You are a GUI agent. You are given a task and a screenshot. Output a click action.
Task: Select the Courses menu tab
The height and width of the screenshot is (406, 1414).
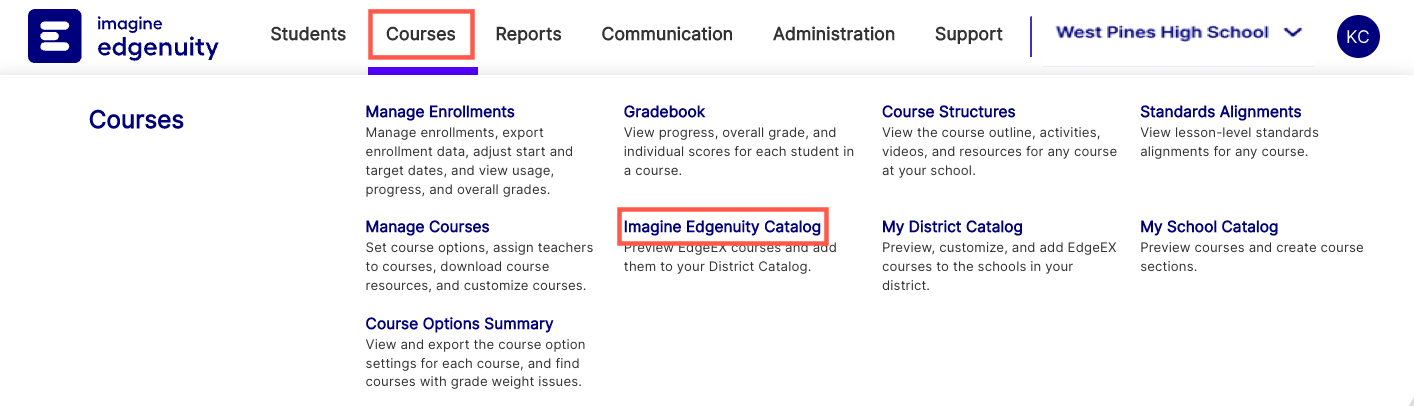pos(421,34)
